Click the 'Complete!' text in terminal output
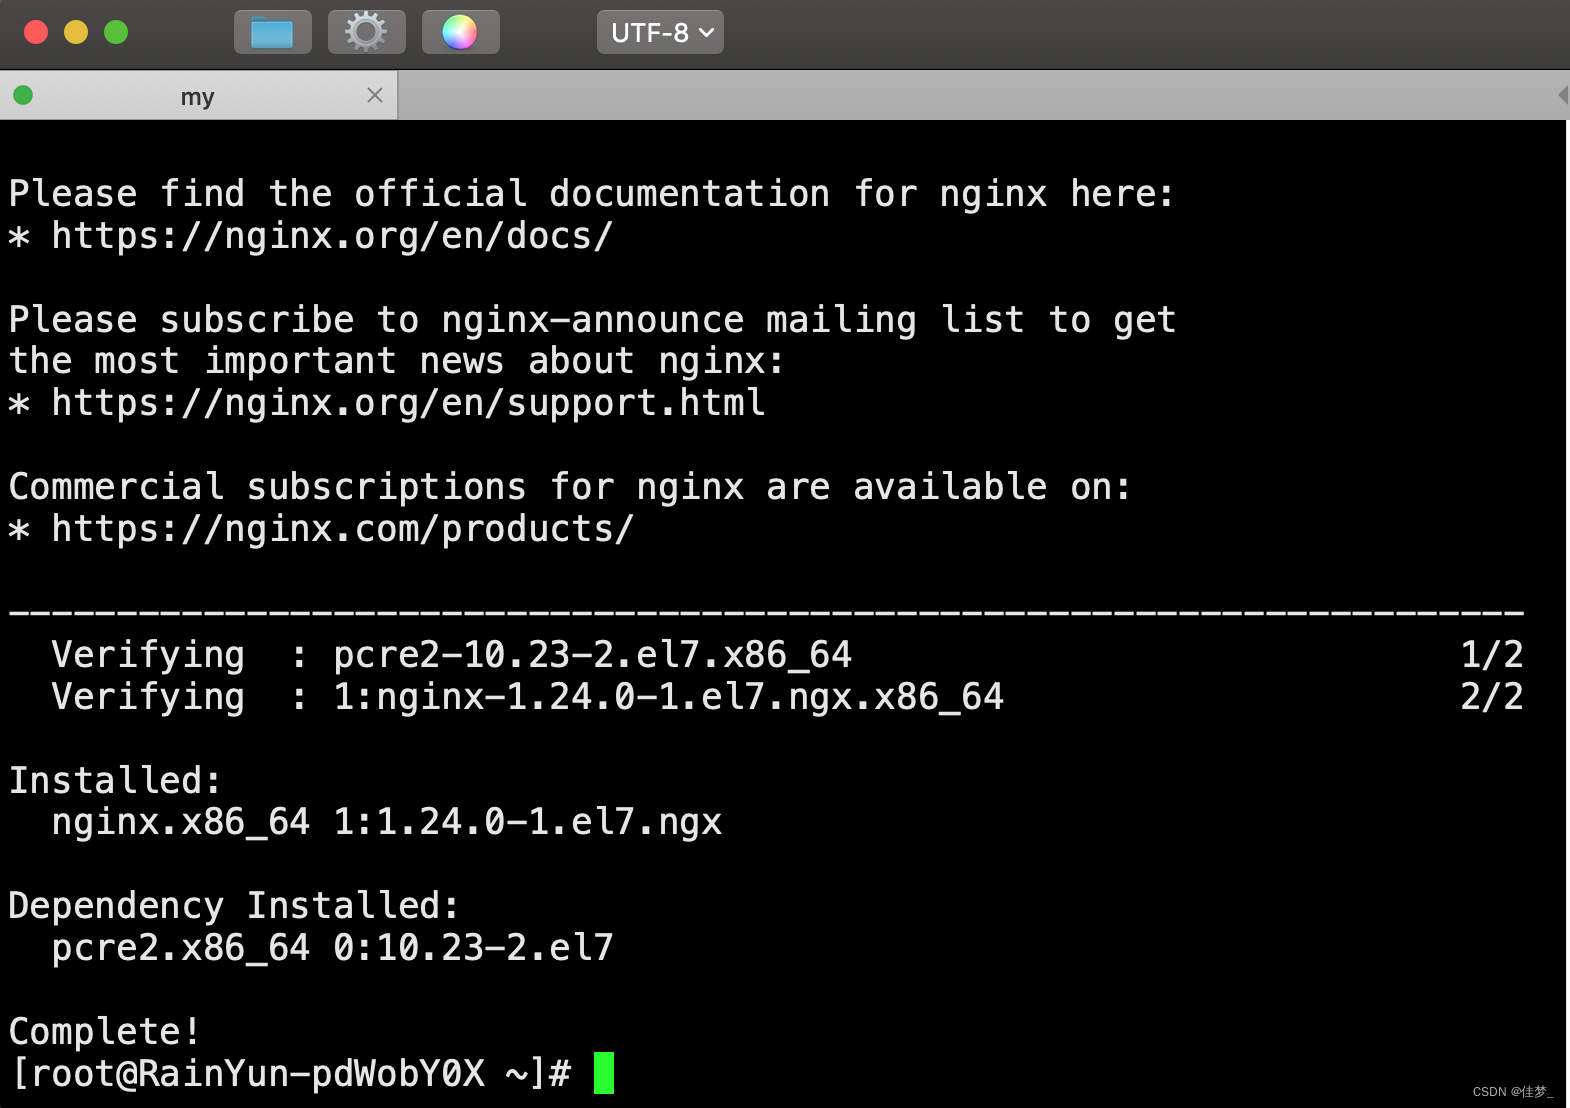 pos(103,1031)
